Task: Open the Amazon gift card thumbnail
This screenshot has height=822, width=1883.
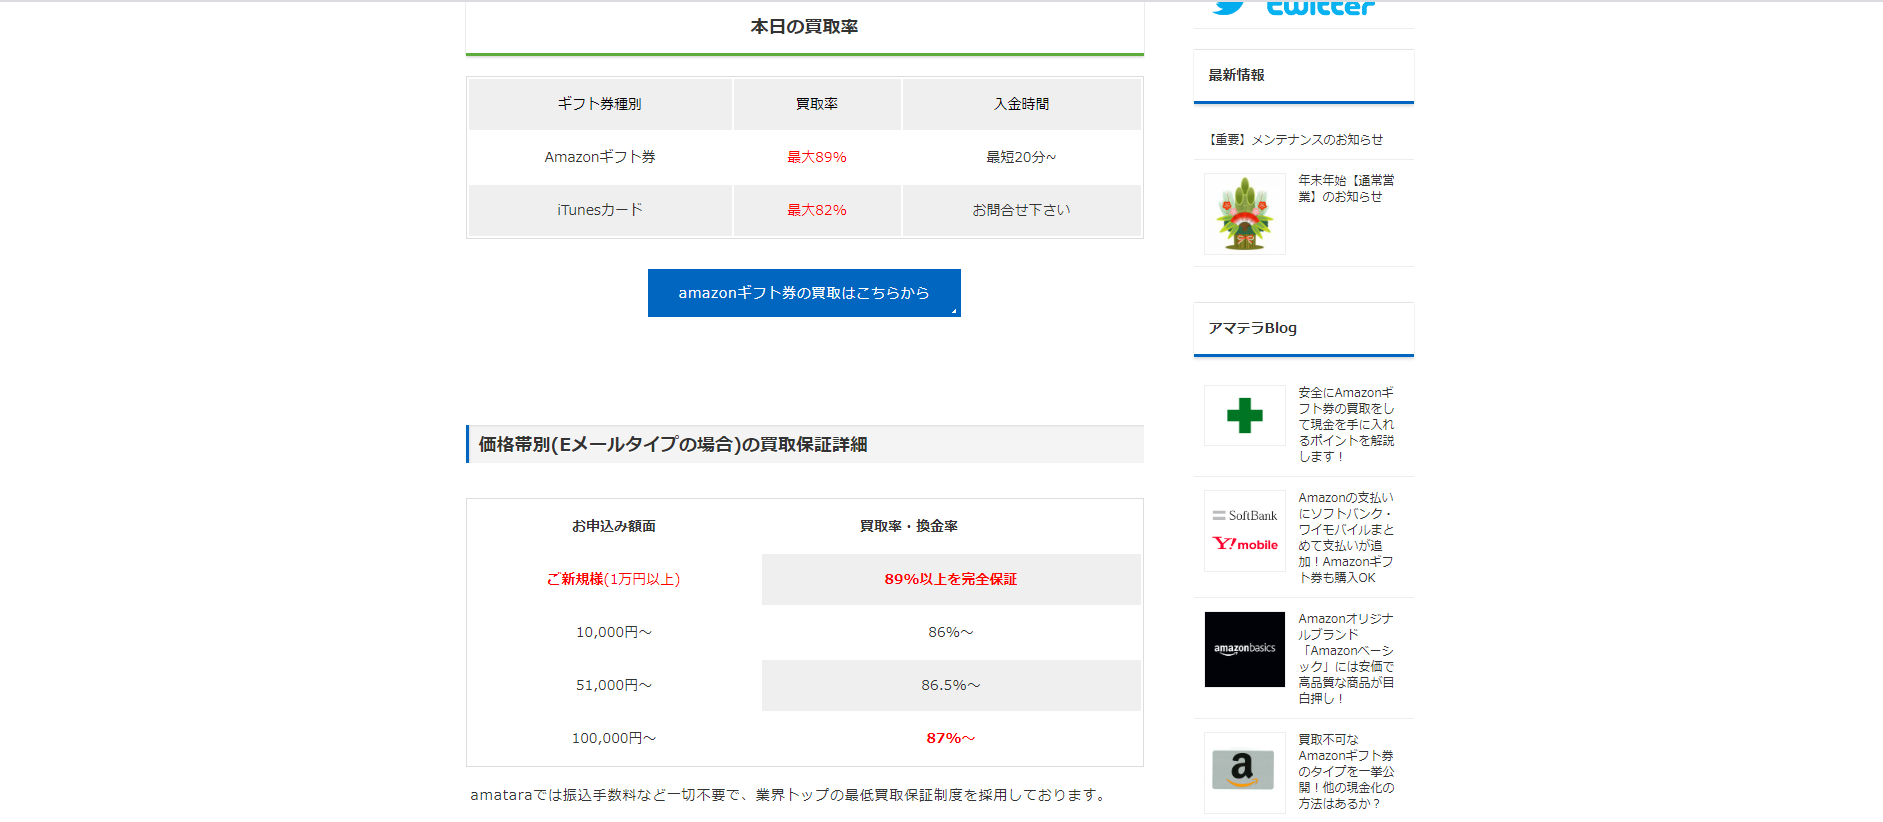Action: coord(1245,773)
